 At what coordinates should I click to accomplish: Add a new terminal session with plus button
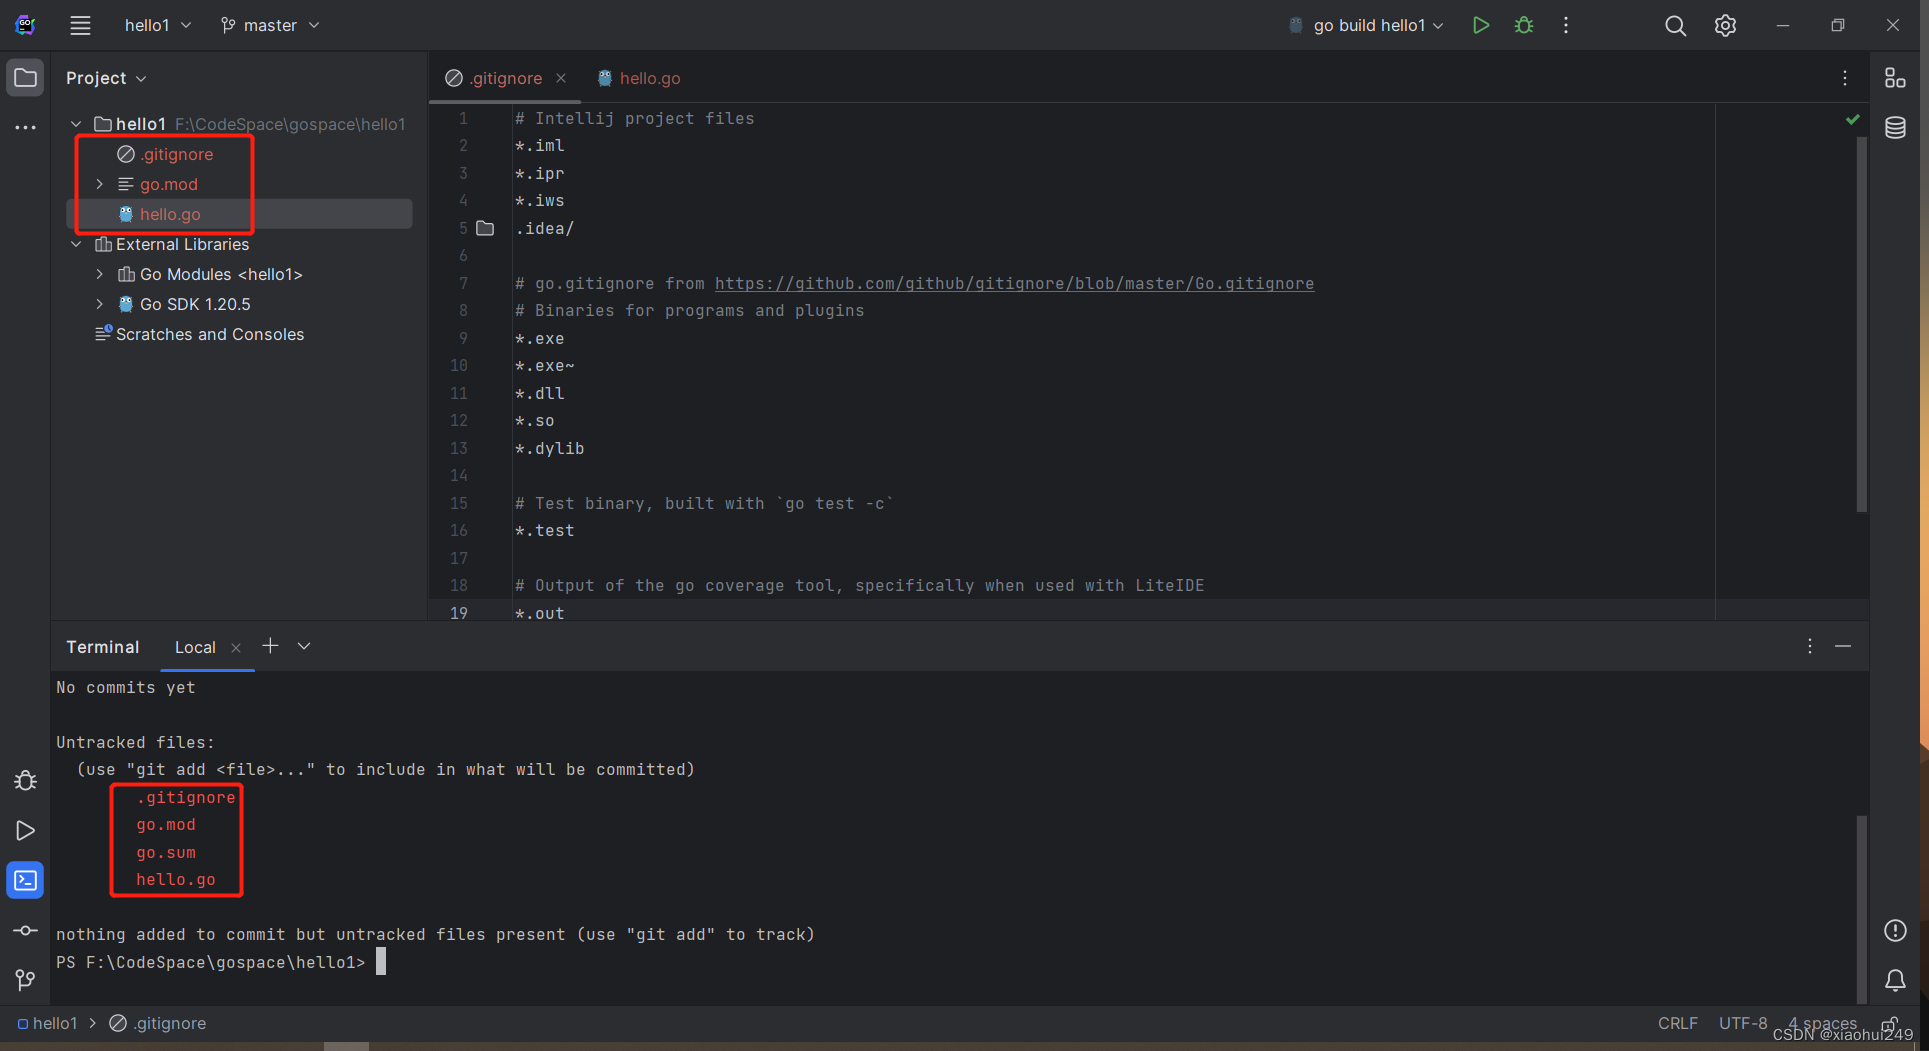(x=270, y=646)
